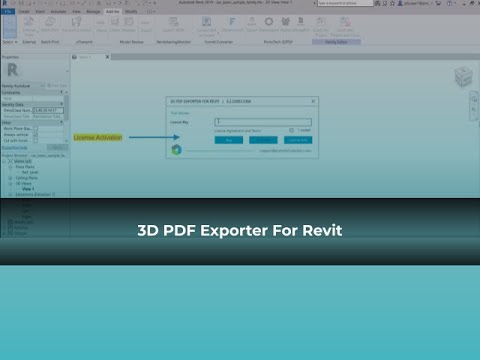480x360 pixels.
Task: Open the Properties help link
Action: pos(15,148)
